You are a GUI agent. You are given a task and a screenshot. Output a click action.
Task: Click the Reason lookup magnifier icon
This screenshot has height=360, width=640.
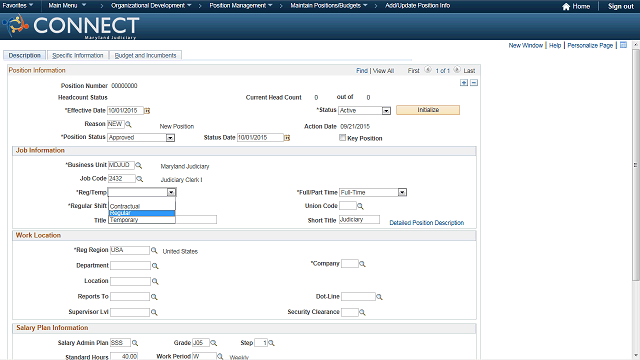(x=128, y=124)
